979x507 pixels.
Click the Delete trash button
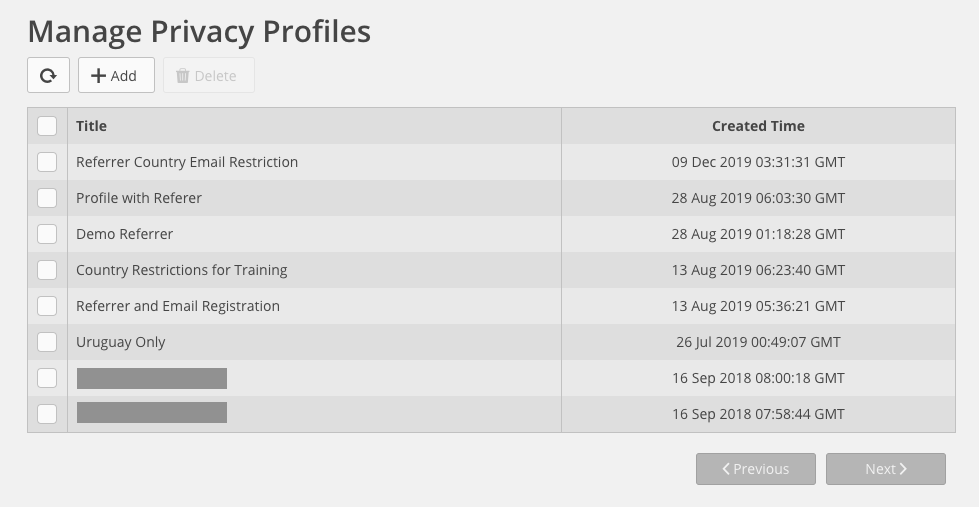coord(209,75)
